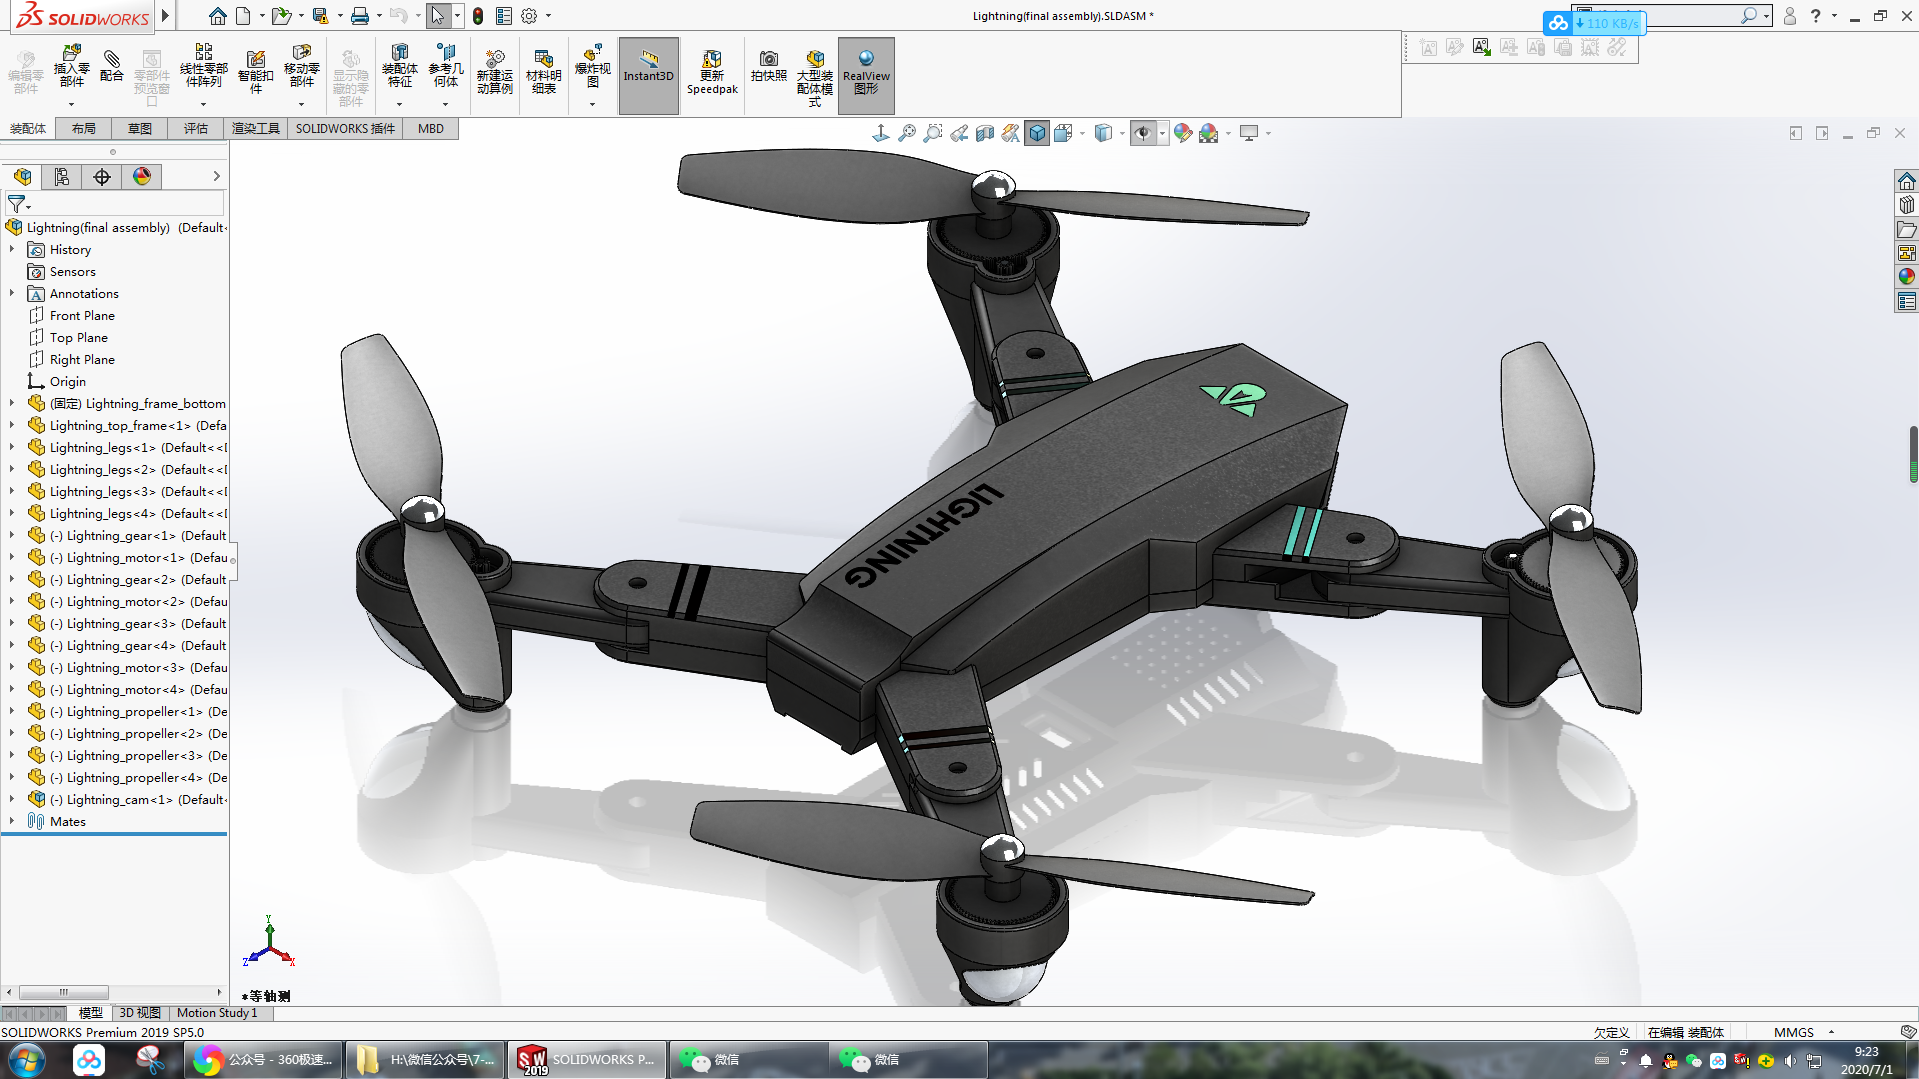Open the DisplayManager color-ball tab
The height and width of the screenshot is (1079, 1919).
(x=142, y=177)
